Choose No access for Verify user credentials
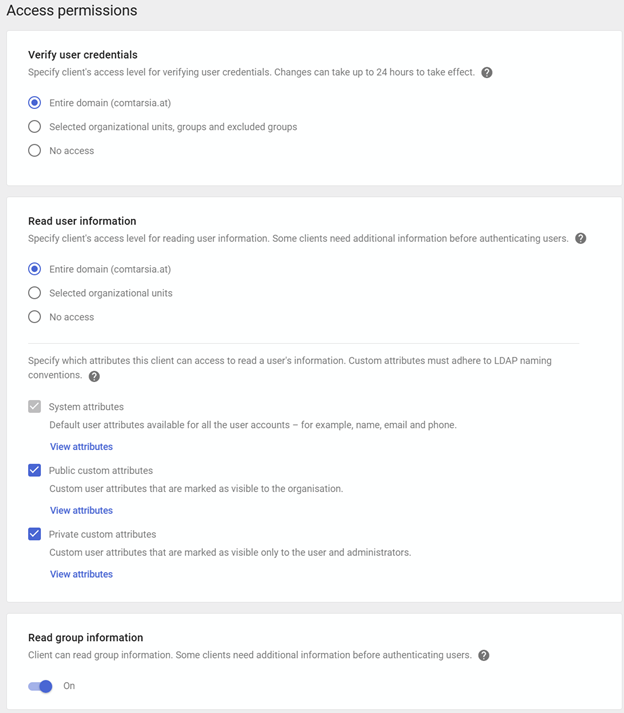The height and width of the screenshot is (713, 624). pos(35,151)
